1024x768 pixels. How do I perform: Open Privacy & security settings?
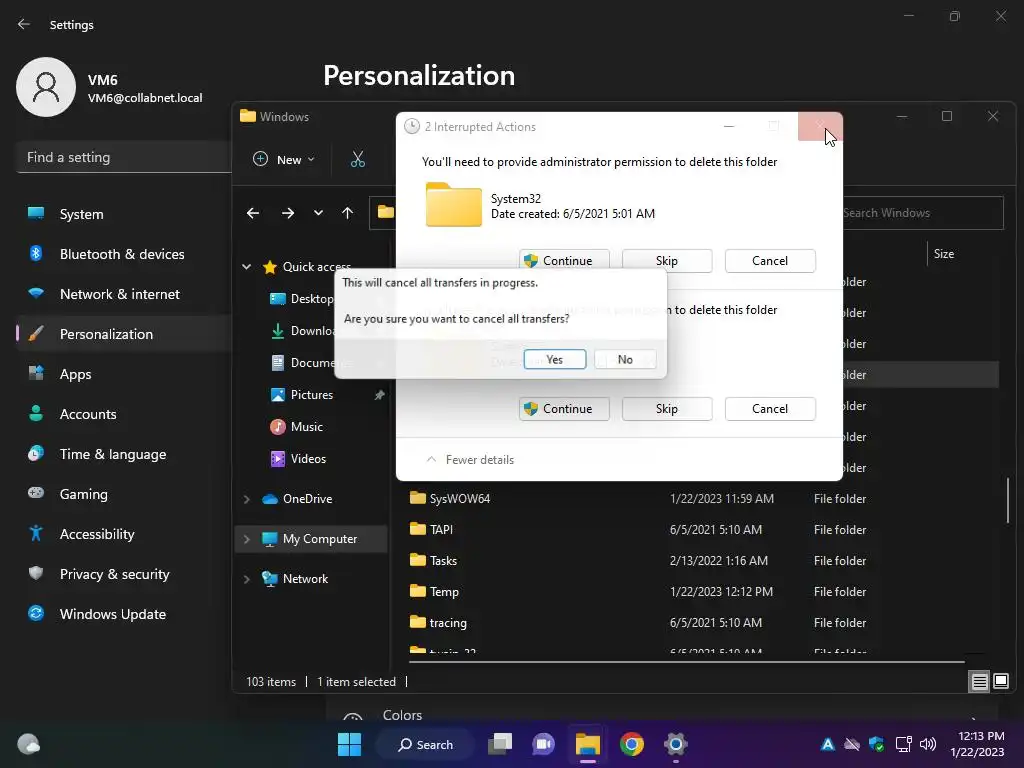tap(124, 574)
